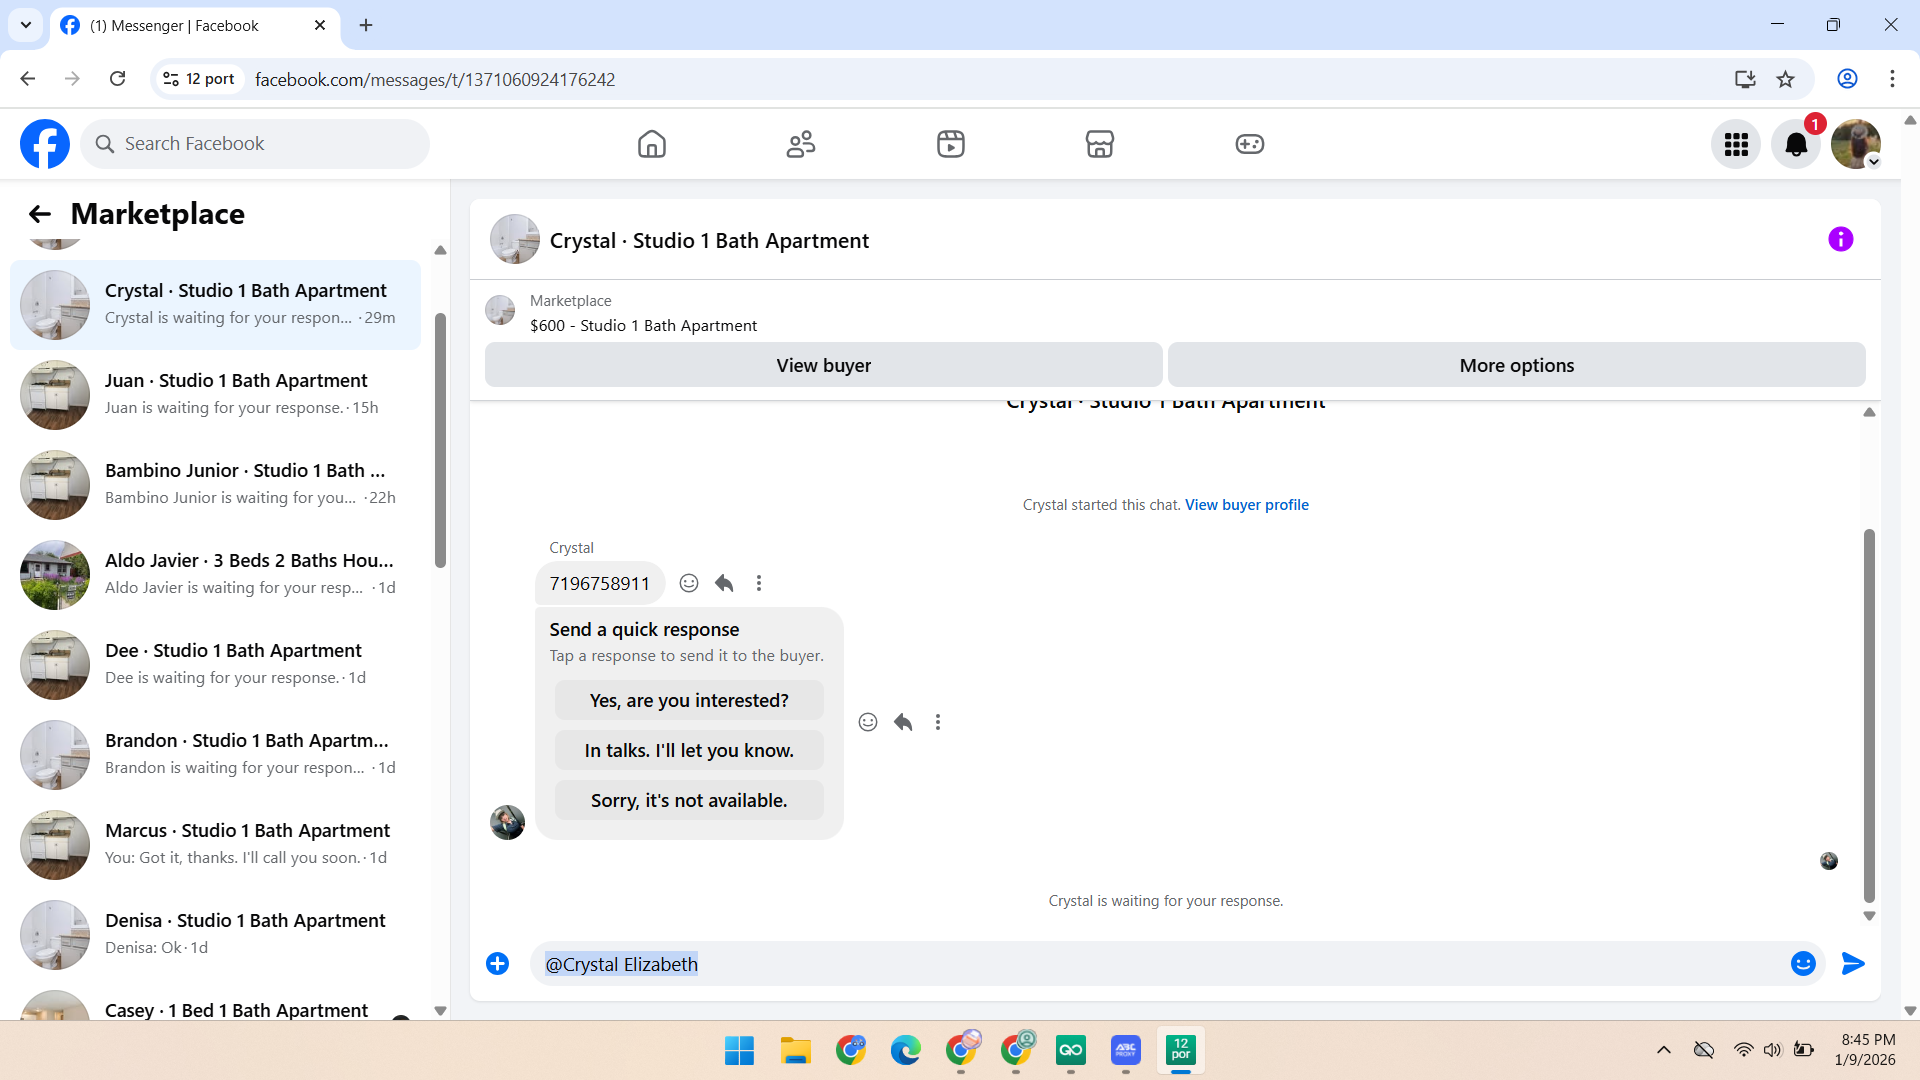Click the purple conversation info icon
The width and height of the screenshot is (1920, 1080).
[1840, 240]
